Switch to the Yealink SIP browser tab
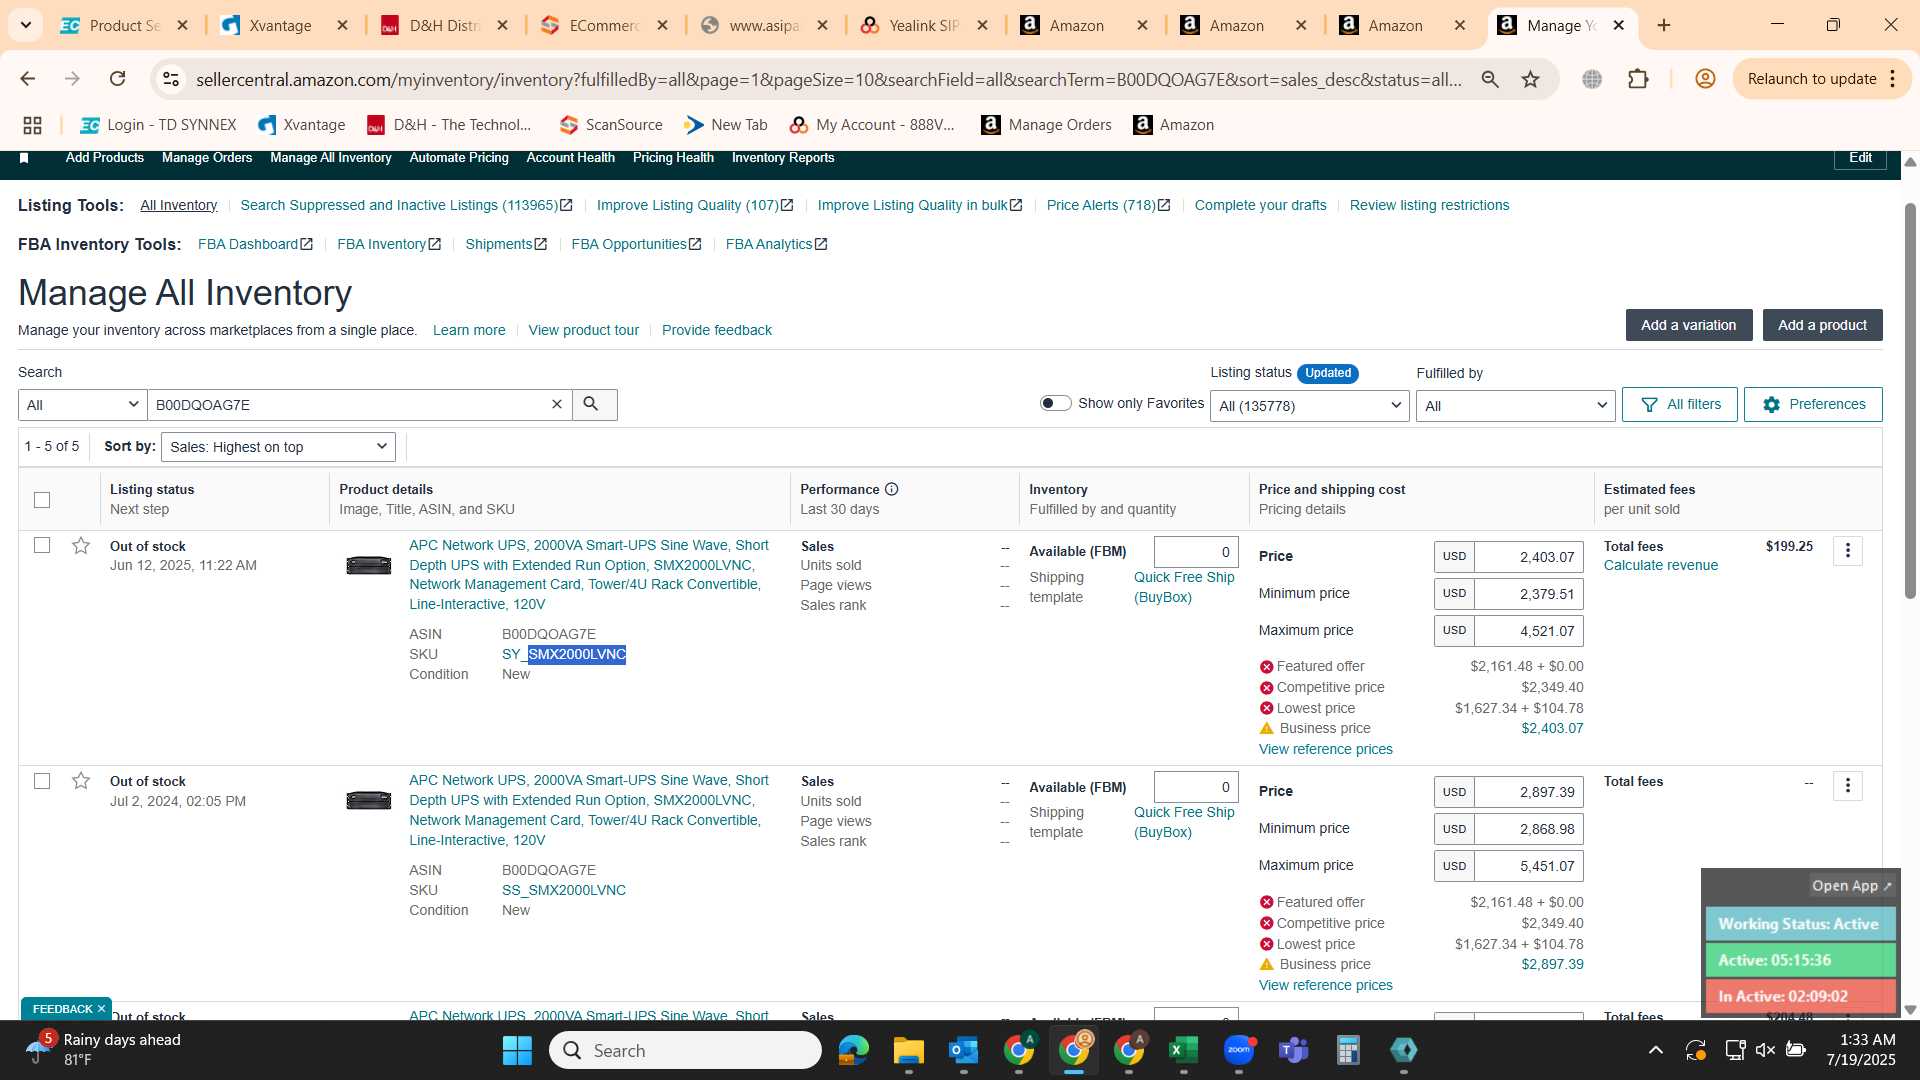The image size is (1920, 1080). (923, 25)
